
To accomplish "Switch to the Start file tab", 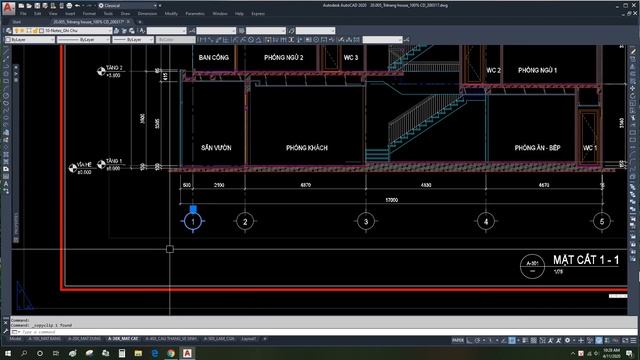I will (x=16, y=22).
